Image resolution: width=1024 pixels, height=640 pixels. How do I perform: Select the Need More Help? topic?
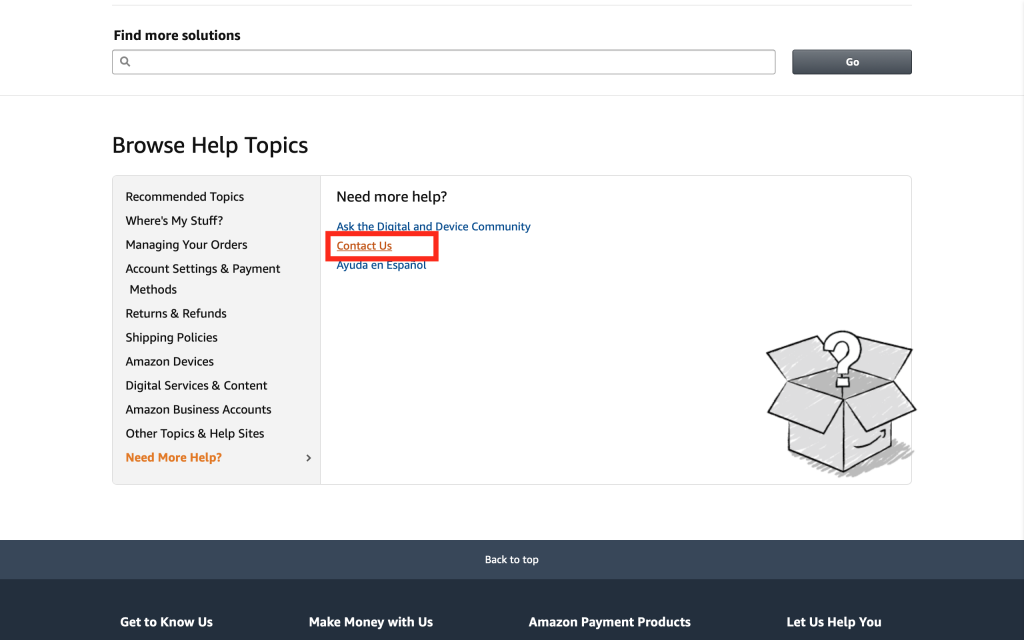click(x=174, y=458)
